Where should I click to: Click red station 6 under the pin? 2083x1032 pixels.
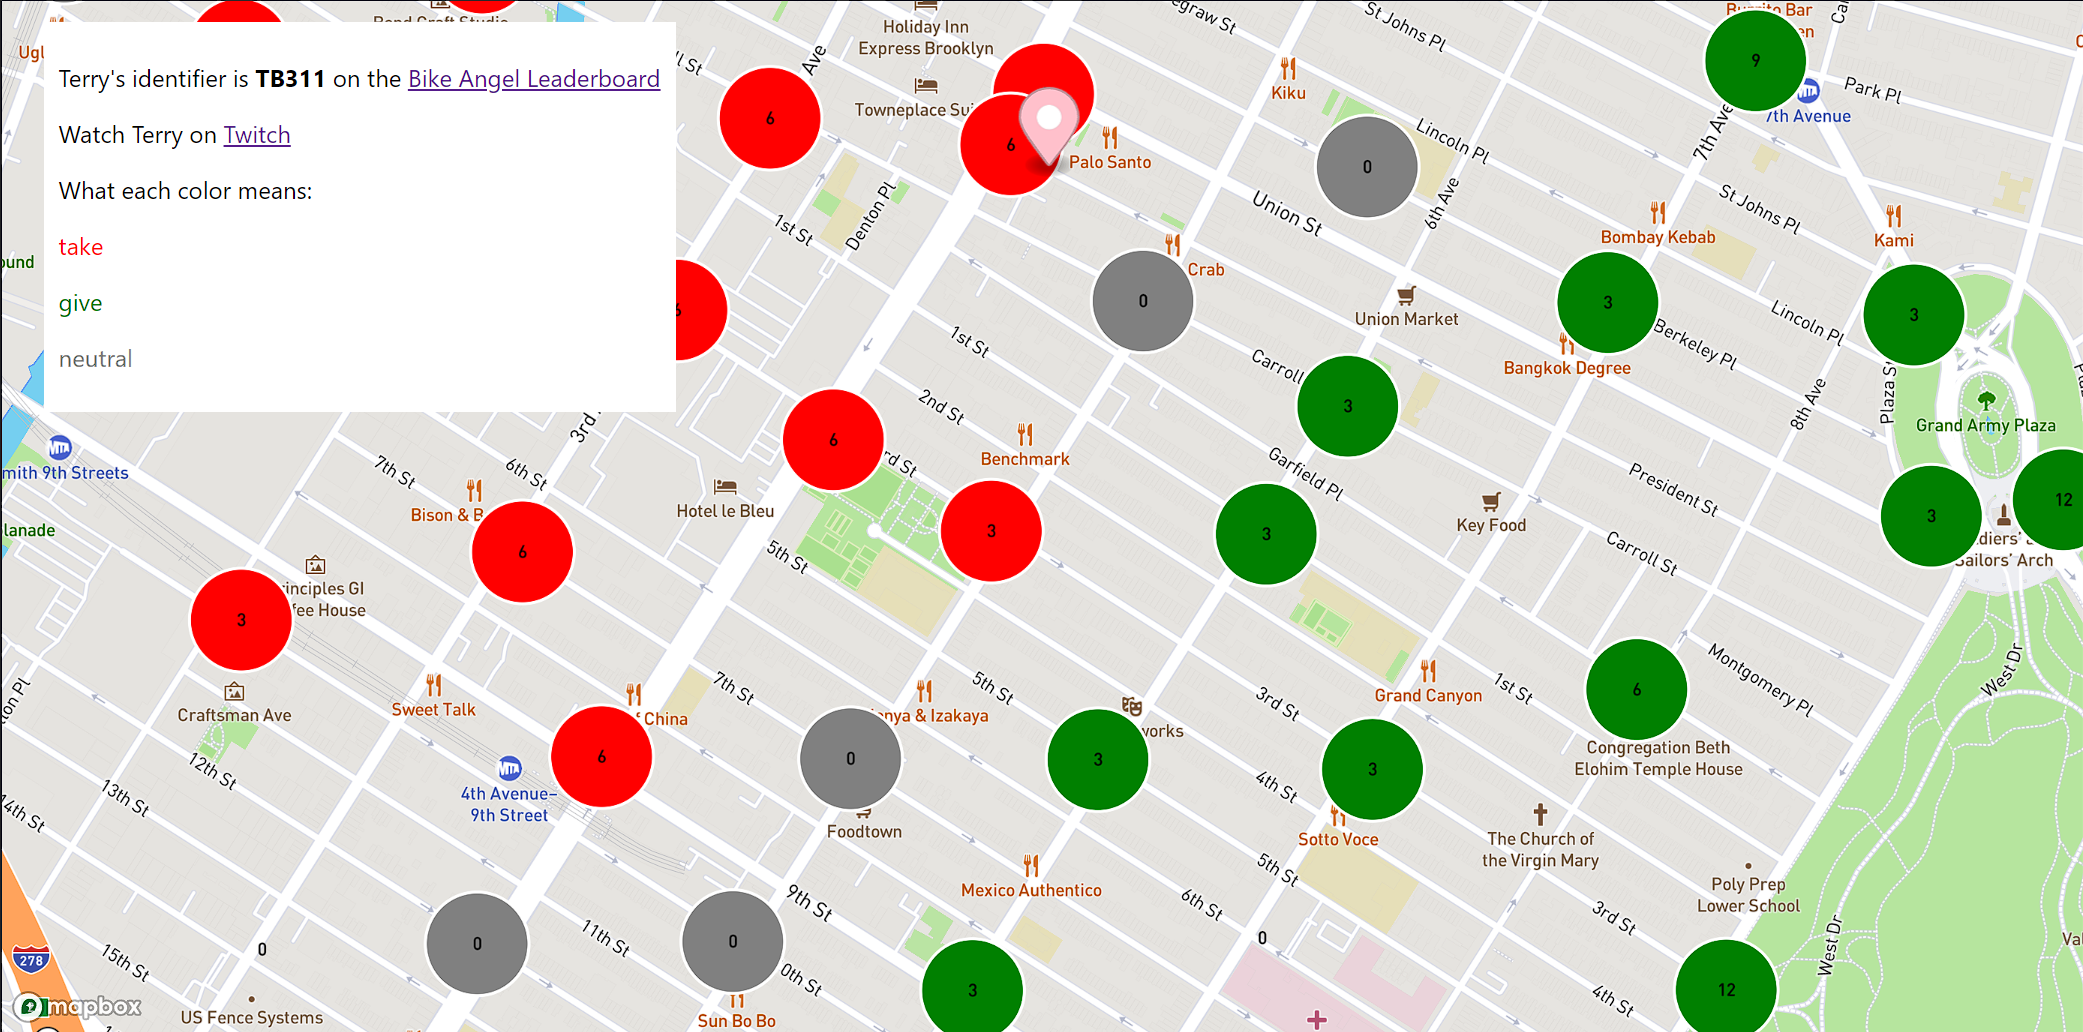click(1010, 145)
